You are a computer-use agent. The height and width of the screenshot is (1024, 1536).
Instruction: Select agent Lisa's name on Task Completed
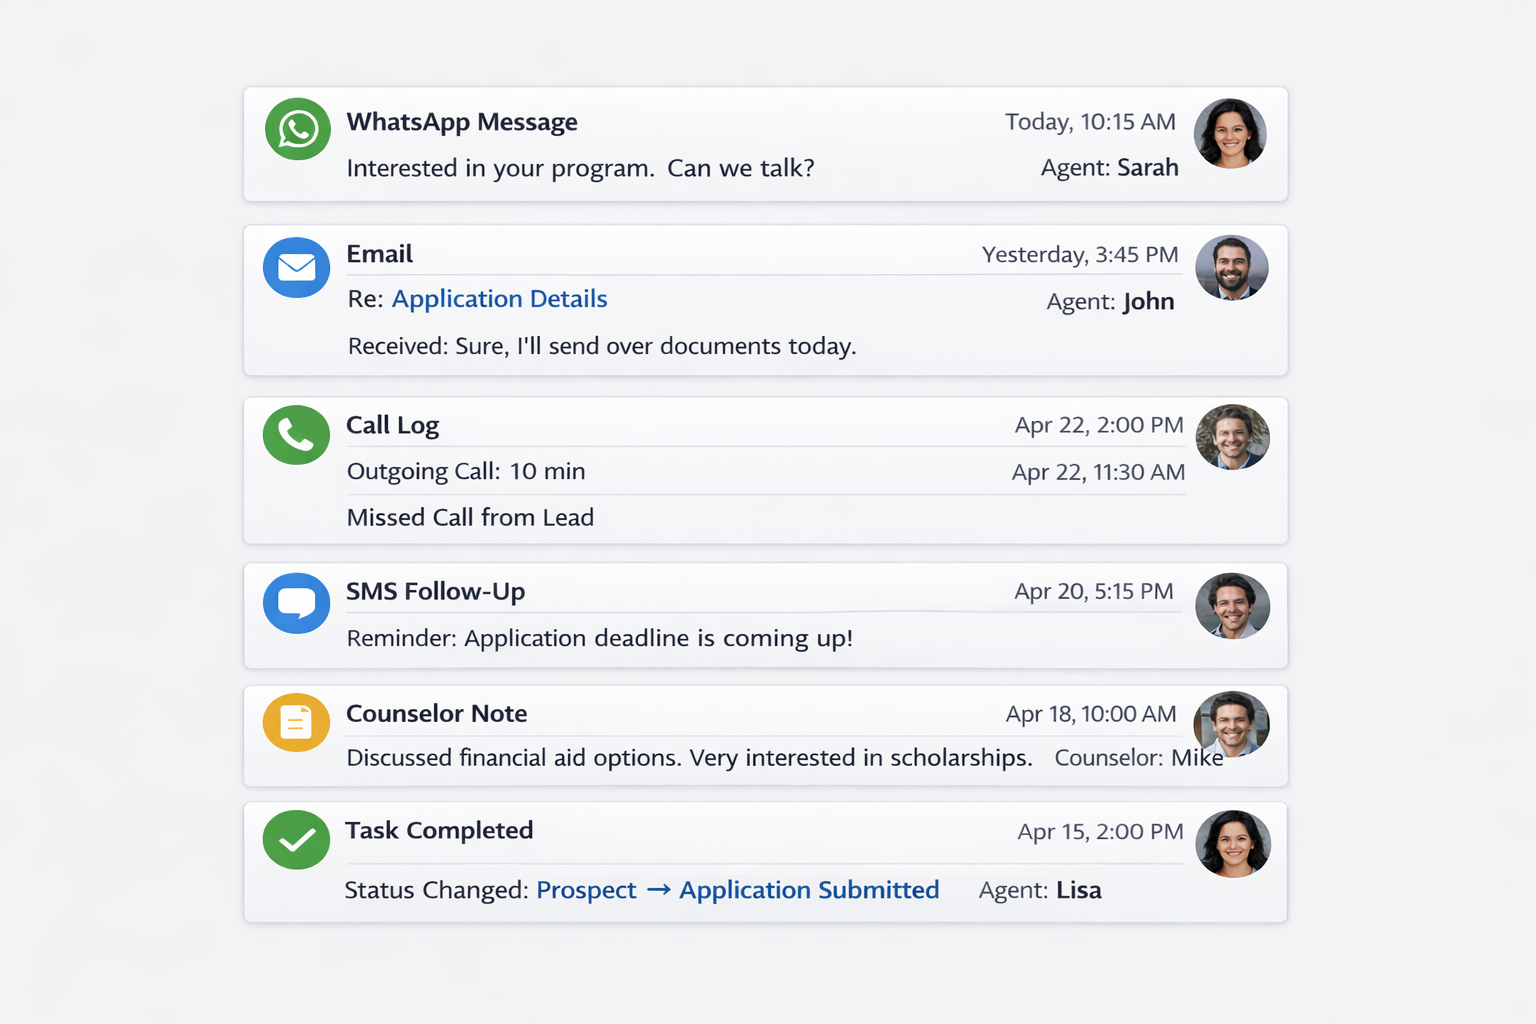(x=1078, y=890)
